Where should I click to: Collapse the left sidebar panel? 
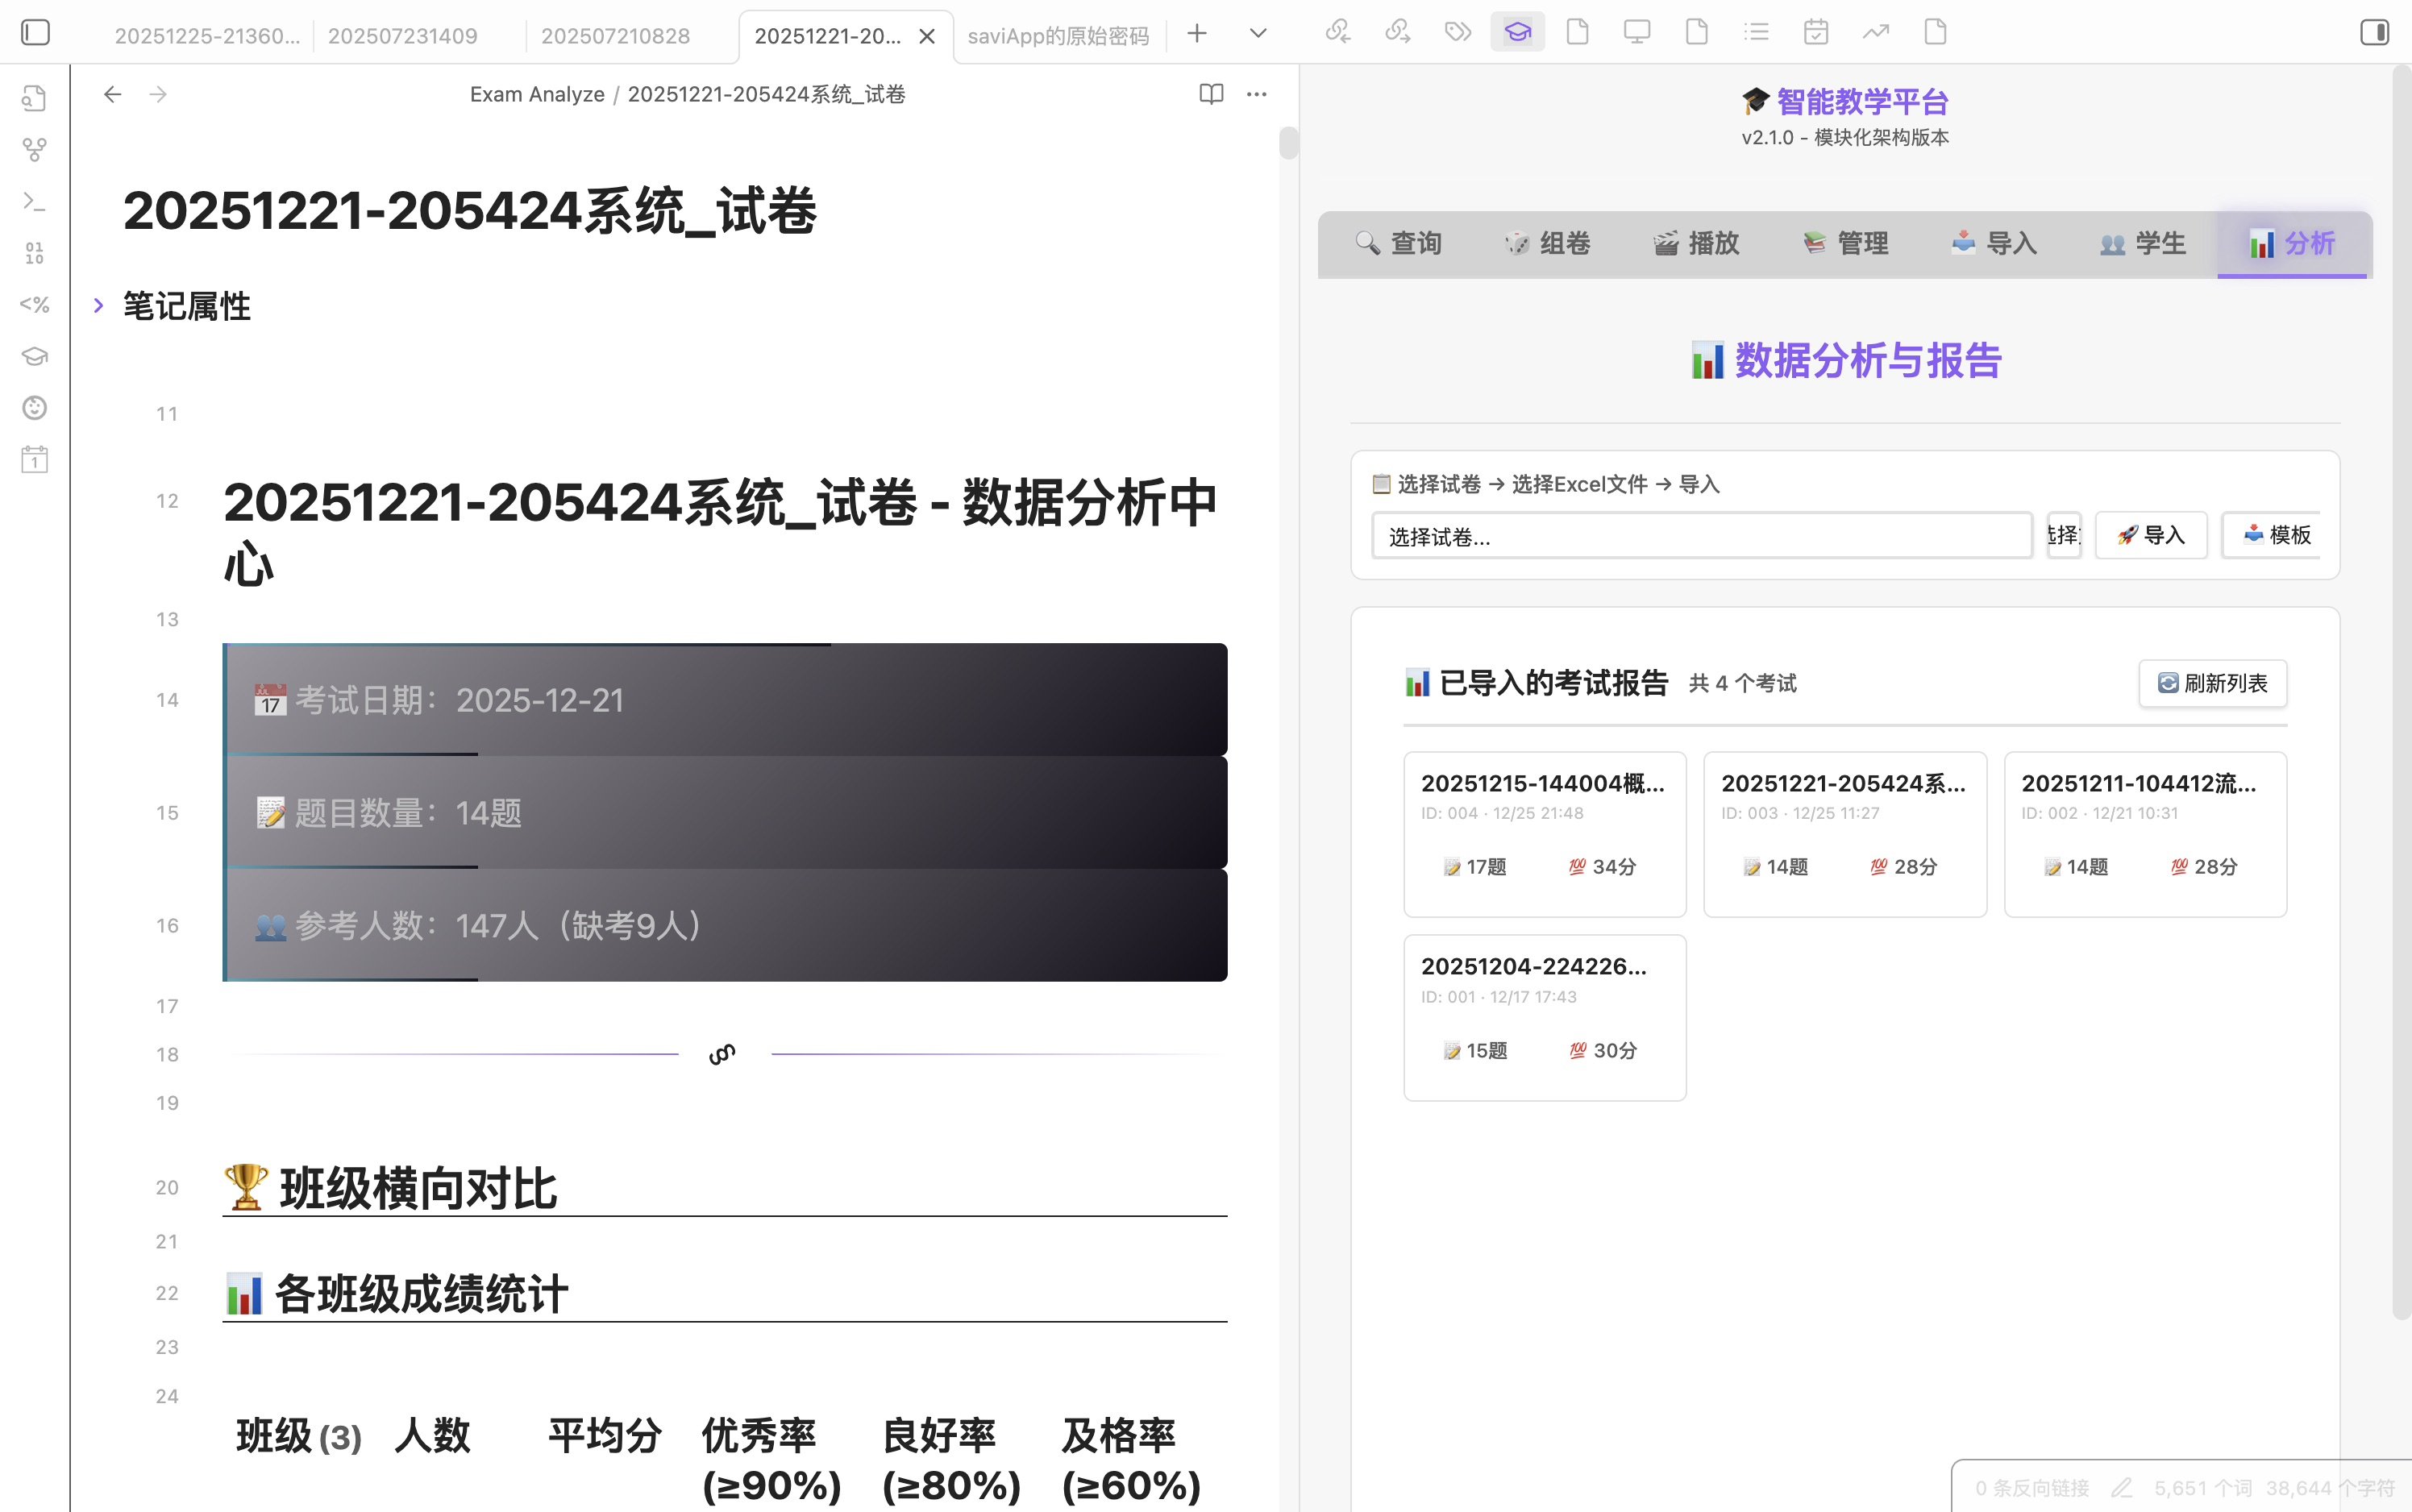point(36,32)
